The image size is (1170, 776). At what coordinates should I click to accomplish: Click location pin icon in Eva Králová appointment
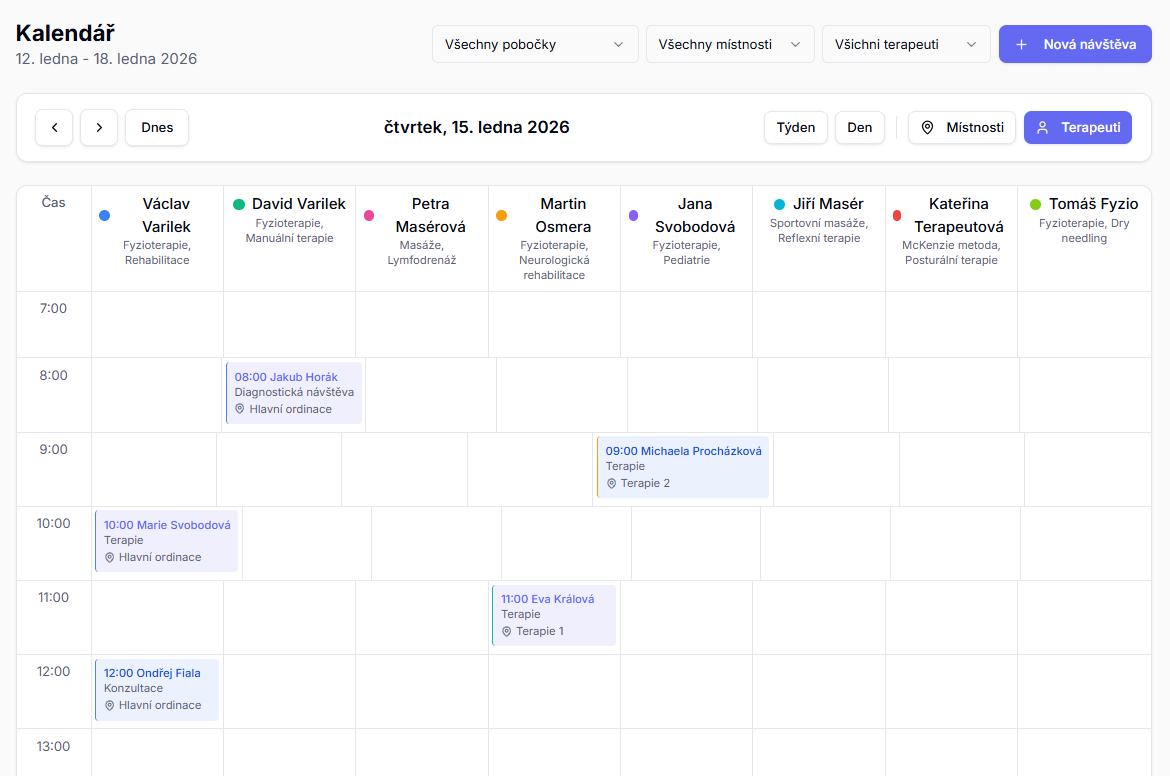507,631
